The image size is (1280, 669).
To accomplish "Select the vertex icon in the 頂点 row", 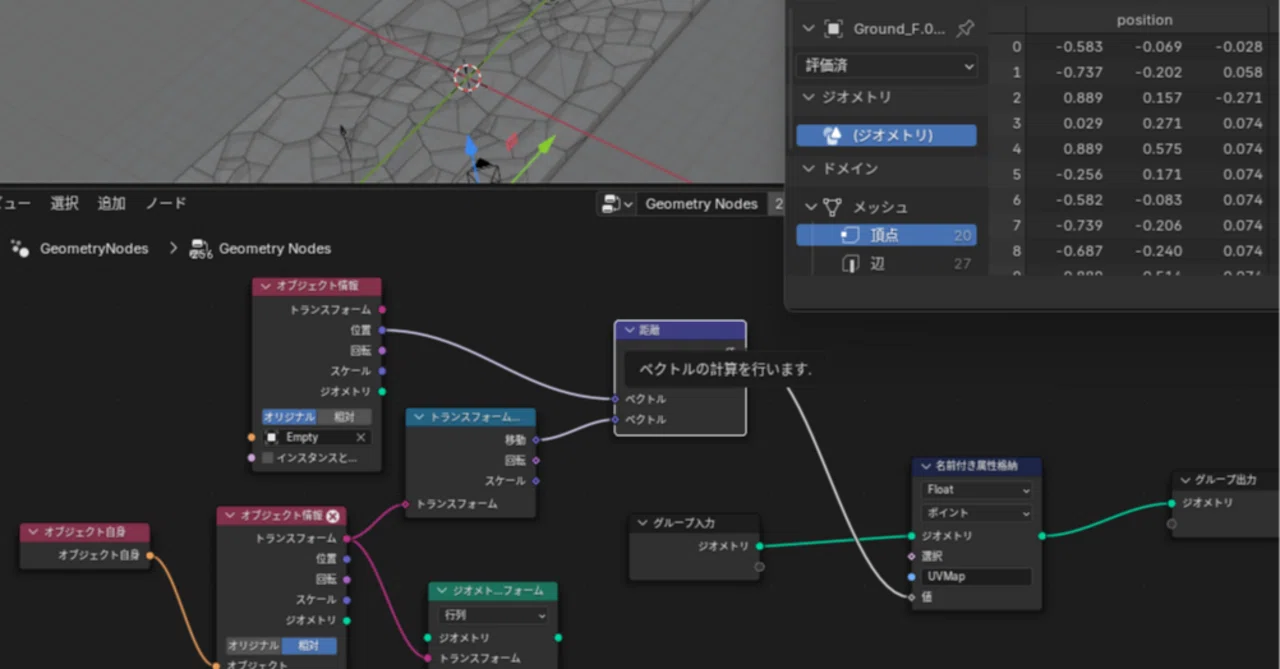I will pos(850,235).
